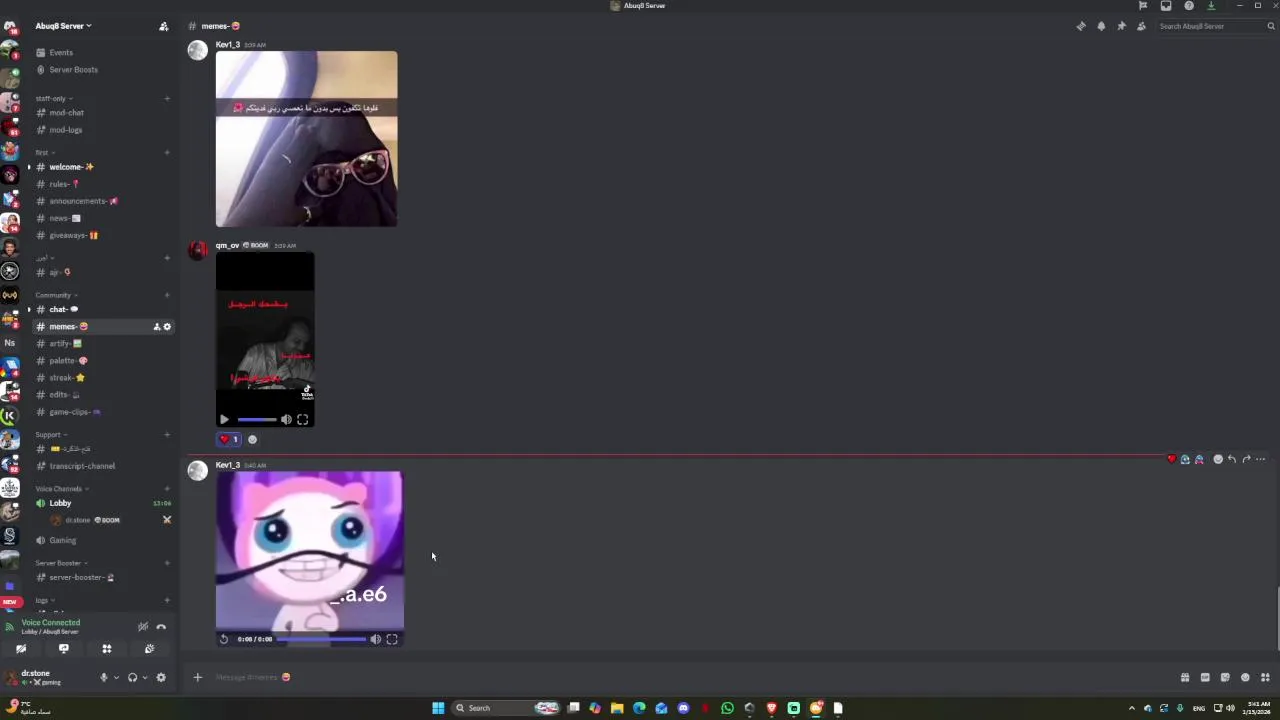React with the red heart quick emoji
This screenshot has width=1280, height=720.
(1172, 459)
